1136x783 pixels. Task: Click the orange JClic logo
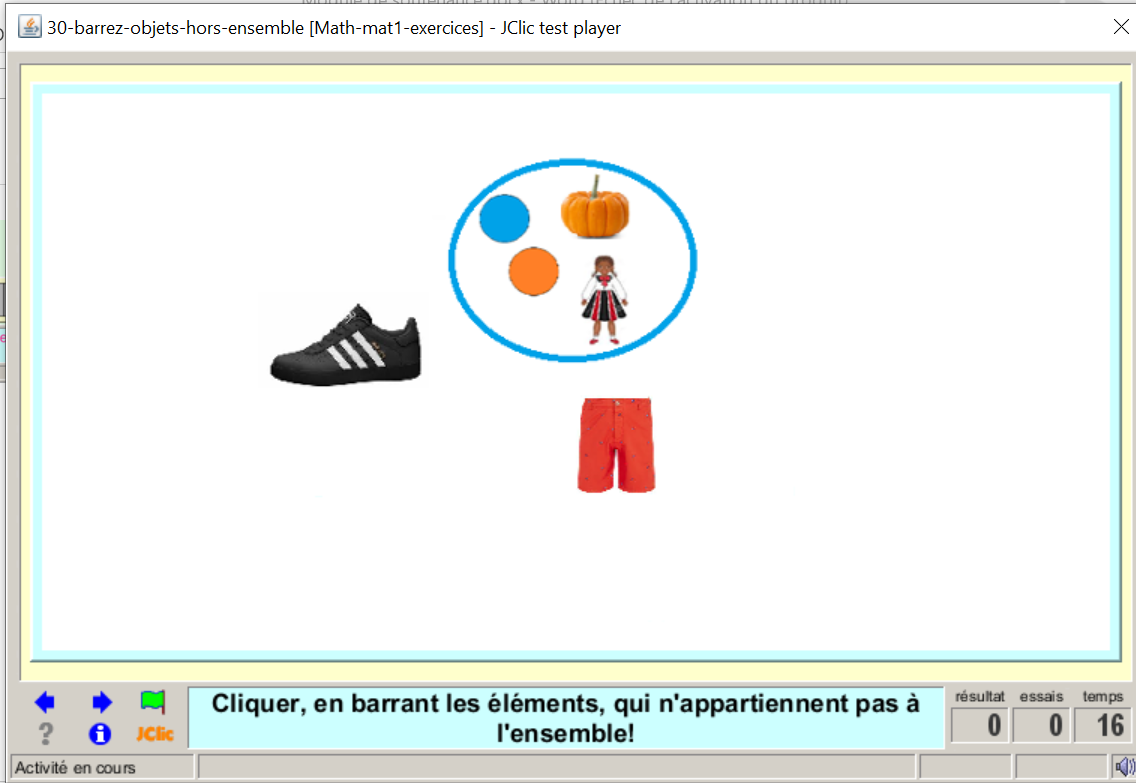click(x=155, y=734)
